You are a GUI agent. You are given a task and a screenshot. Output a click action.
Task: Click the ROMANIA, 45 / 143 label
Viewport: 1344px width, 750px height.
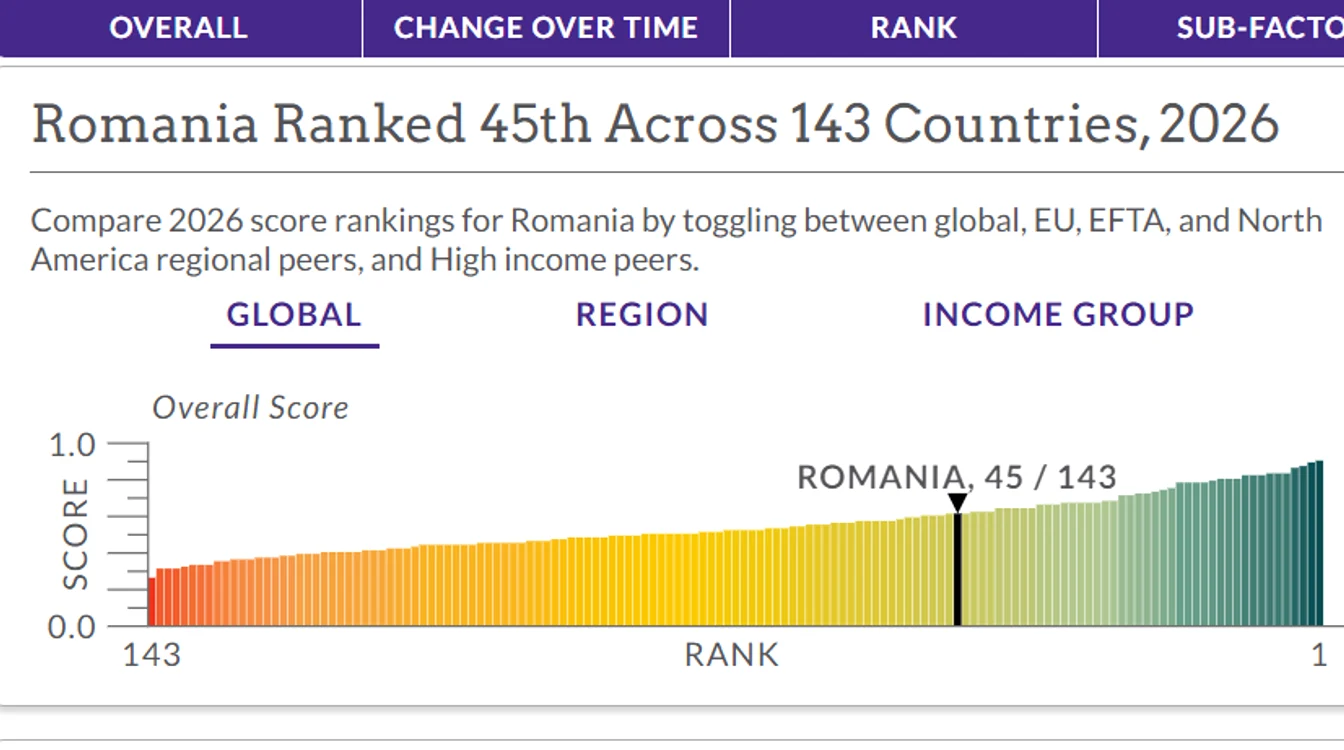point(956,477)
